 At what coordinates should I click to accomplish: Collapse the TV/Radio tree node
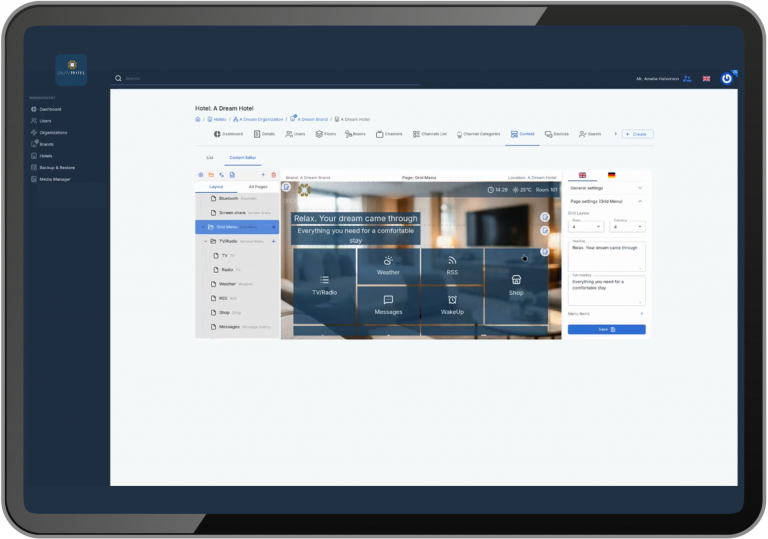(204, 241)
